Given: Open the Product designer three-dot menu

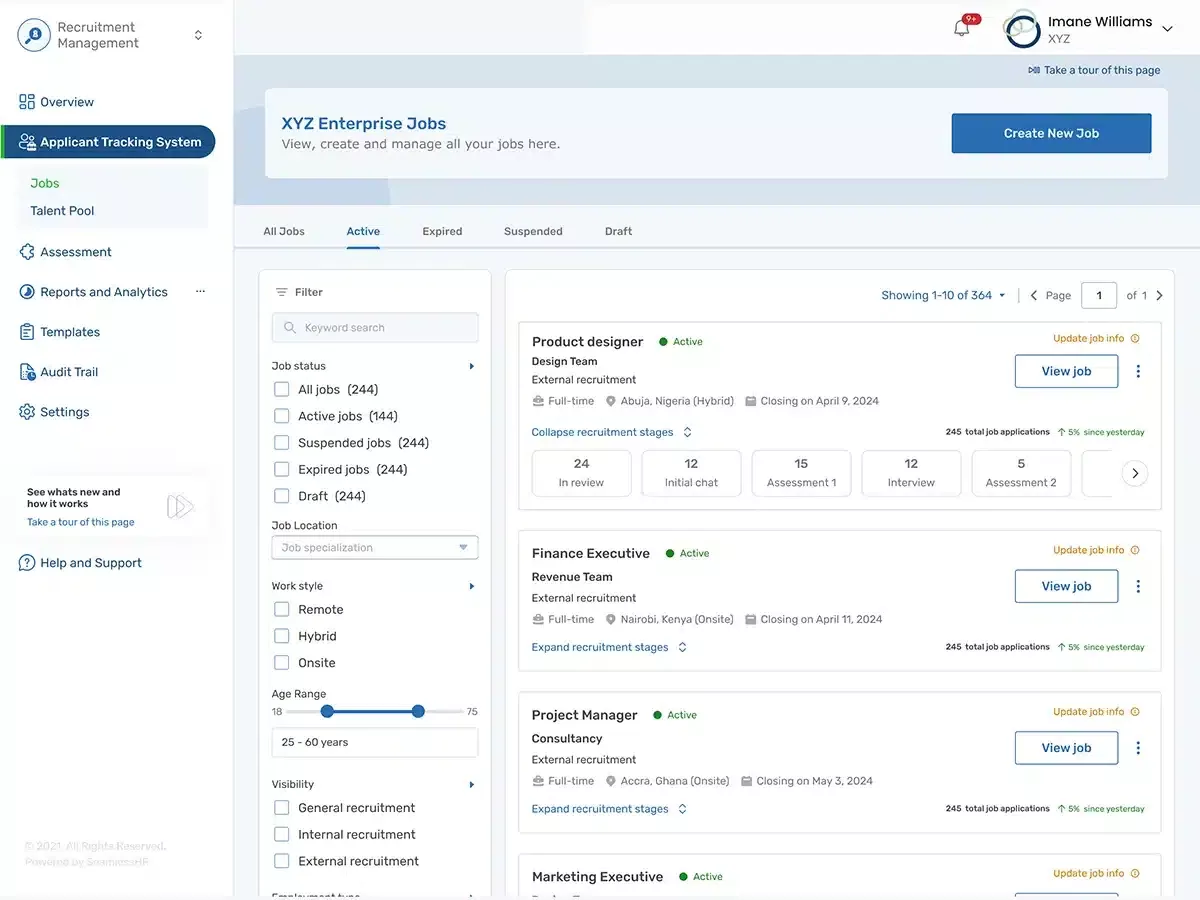Looking at the screenshot, I should point(1138,371).
